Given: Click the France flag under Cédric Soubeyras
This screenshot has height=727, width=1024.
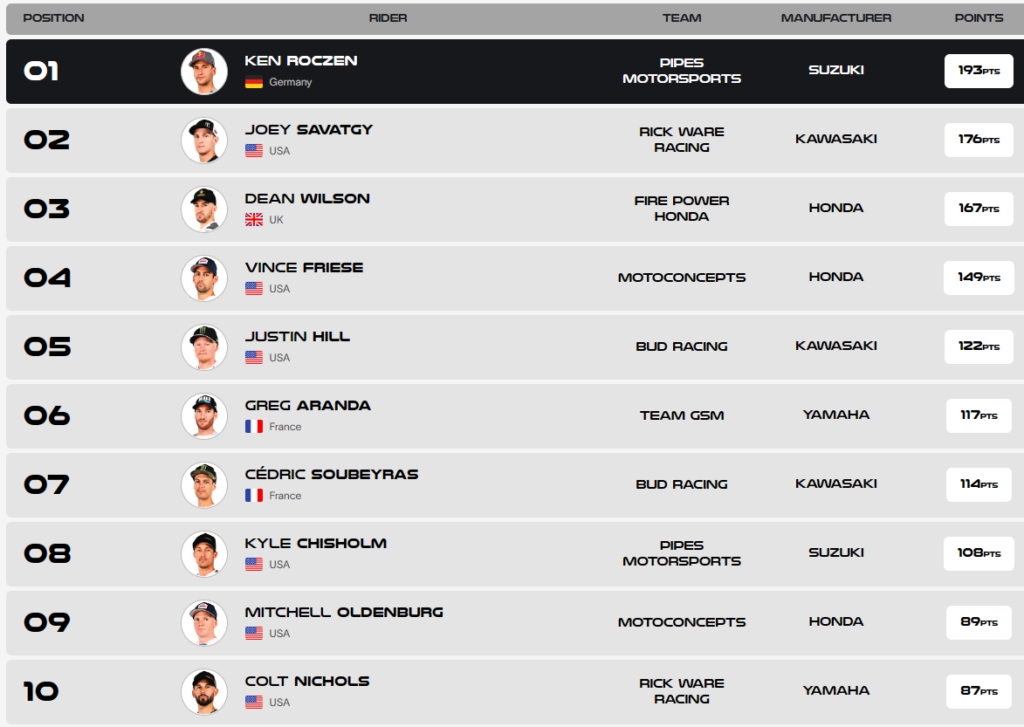Looking at the screenshot, I should (254, 496).
